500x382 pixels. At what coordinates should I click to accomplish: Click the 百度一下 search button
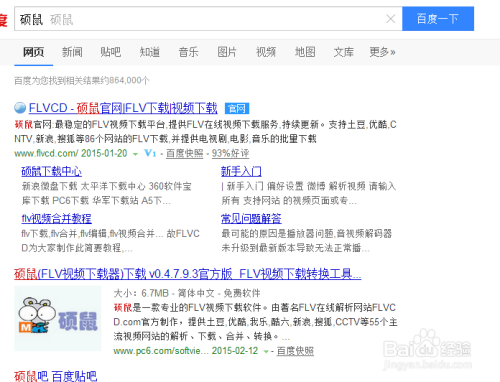pos(438,19)
